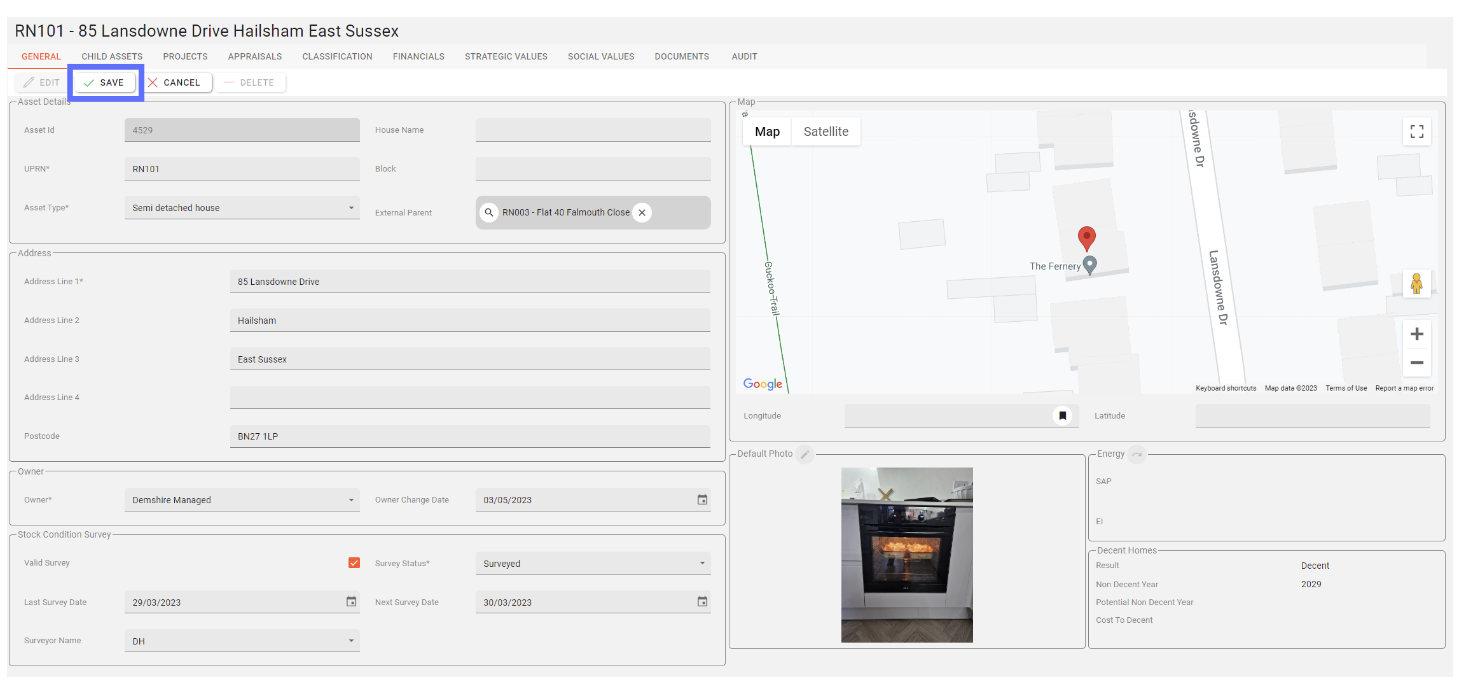Click the red location pin on map
Viewport: 1462px width, 685px height.
pyautogui.click(x=1087, y=239)
